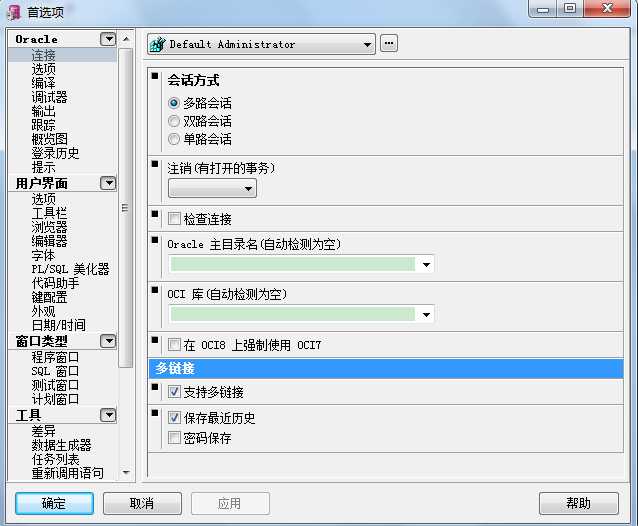Select 选项 under Oracle

pos(44,69)
